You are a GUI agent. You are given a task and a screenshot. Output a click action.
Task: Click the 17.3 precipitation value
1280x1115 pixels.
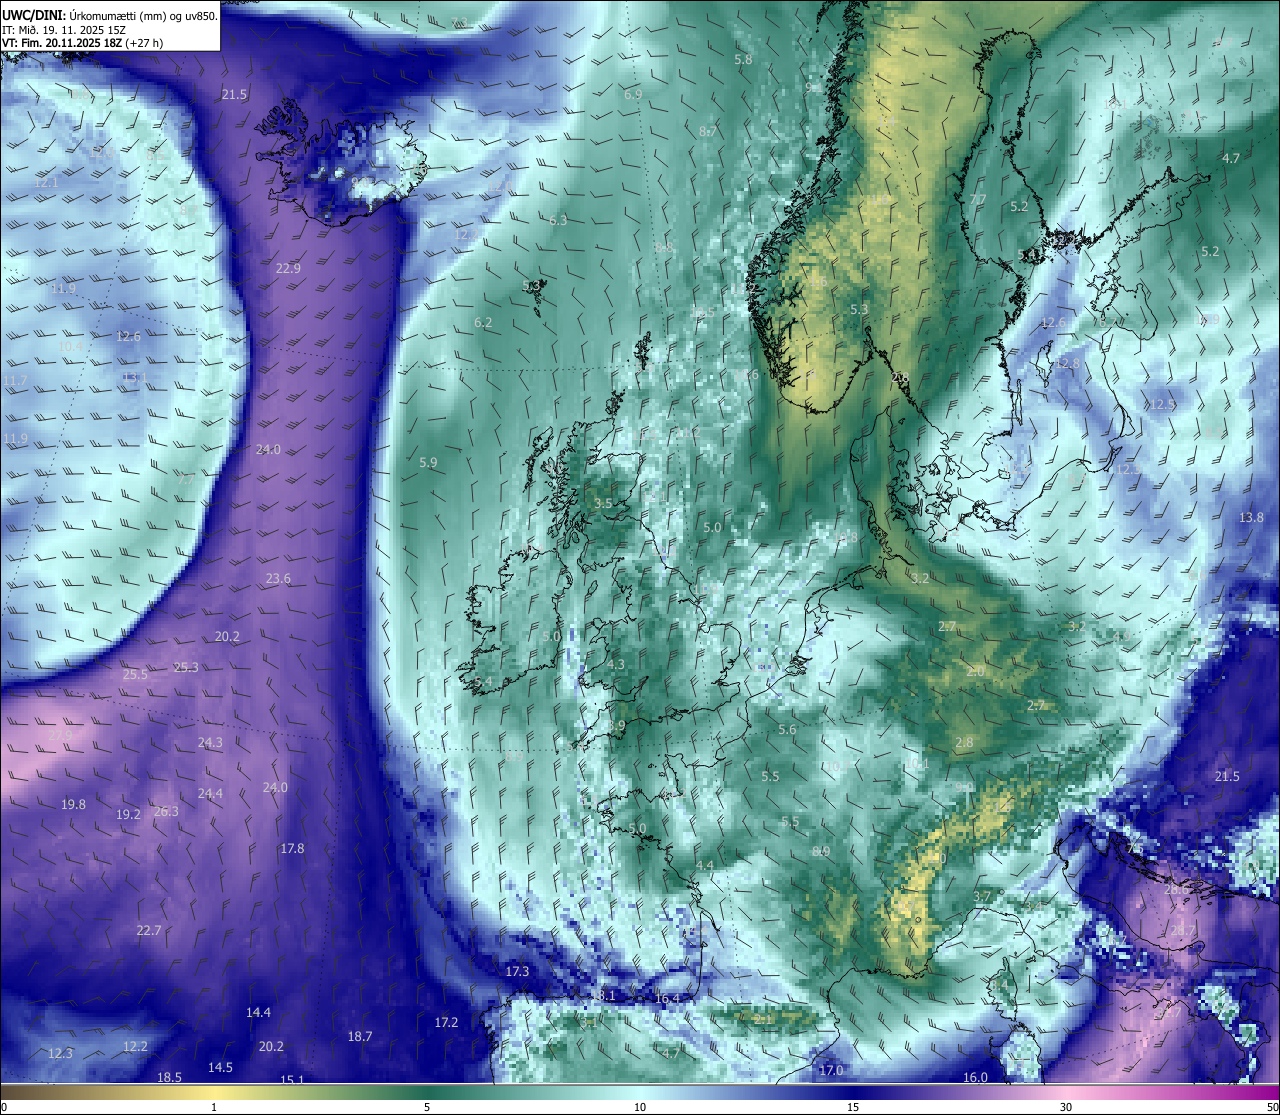[517, 972]
